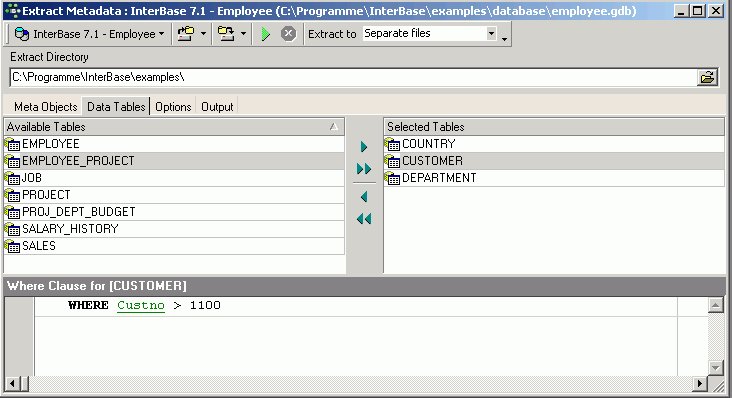
Task: Click the COUNTRY table icon
Action: point(393,144)
